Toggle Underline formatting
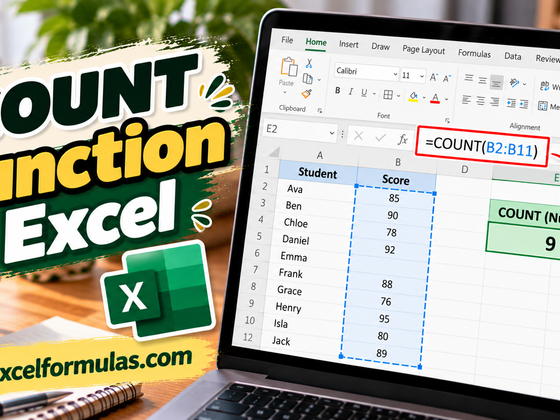 [364, 93]
